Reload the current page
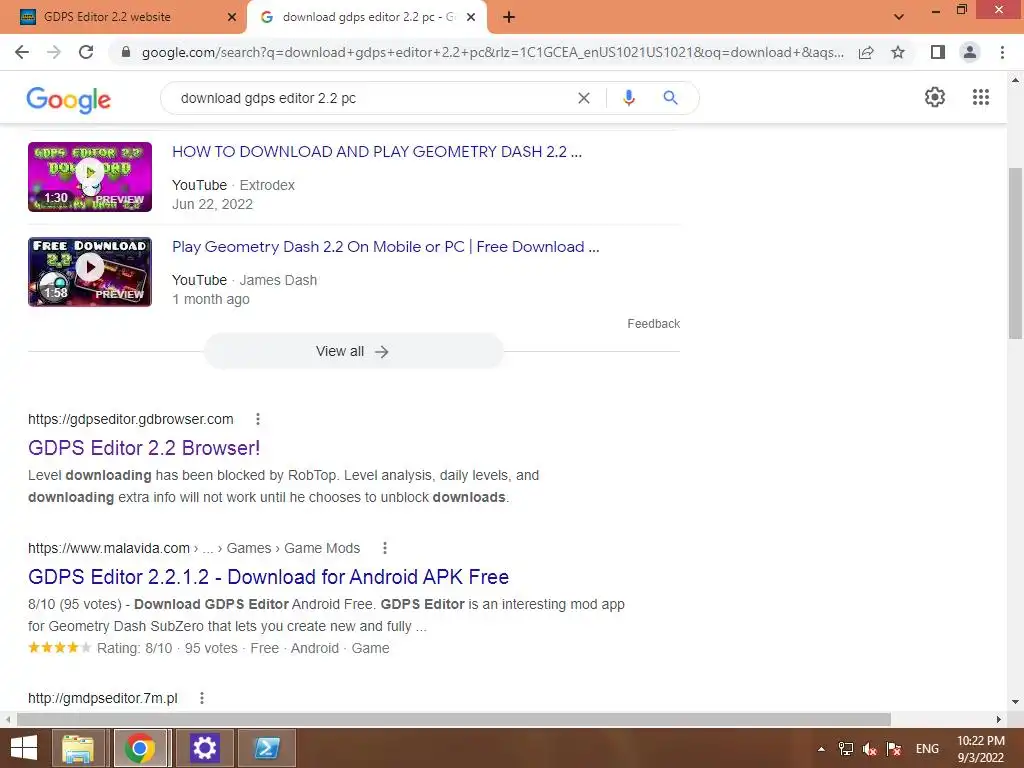The width and height of the screenshot is (1024, 768). [x=86, y=52]
